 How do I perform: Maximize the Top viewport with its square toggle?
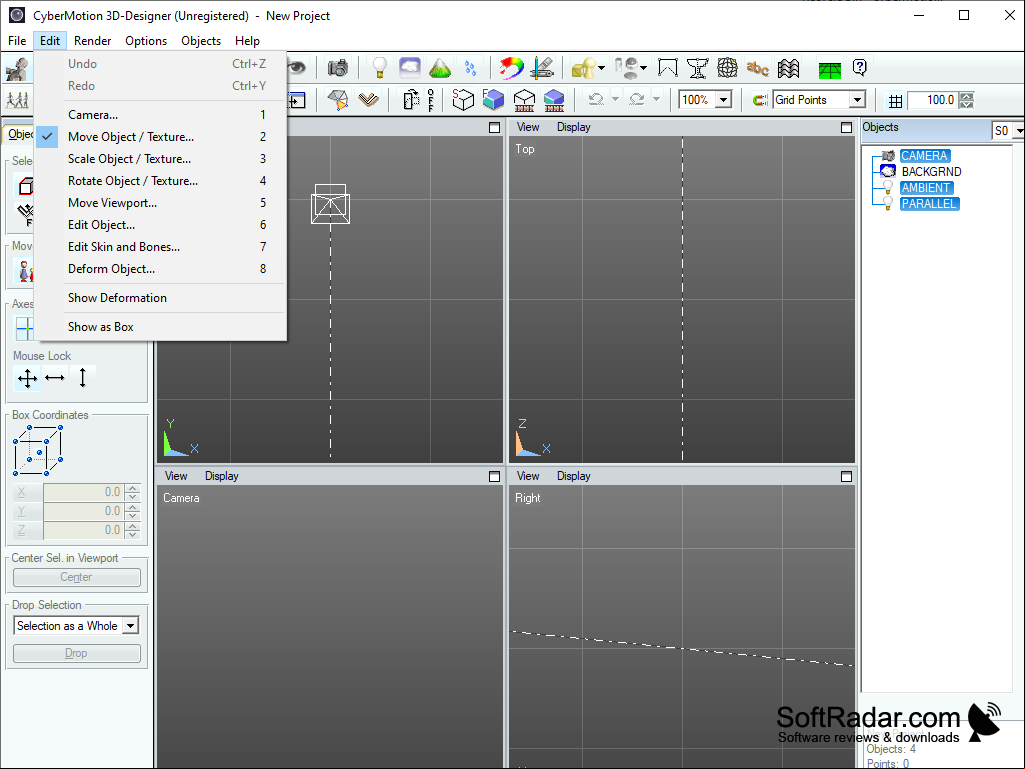(846, 128)
